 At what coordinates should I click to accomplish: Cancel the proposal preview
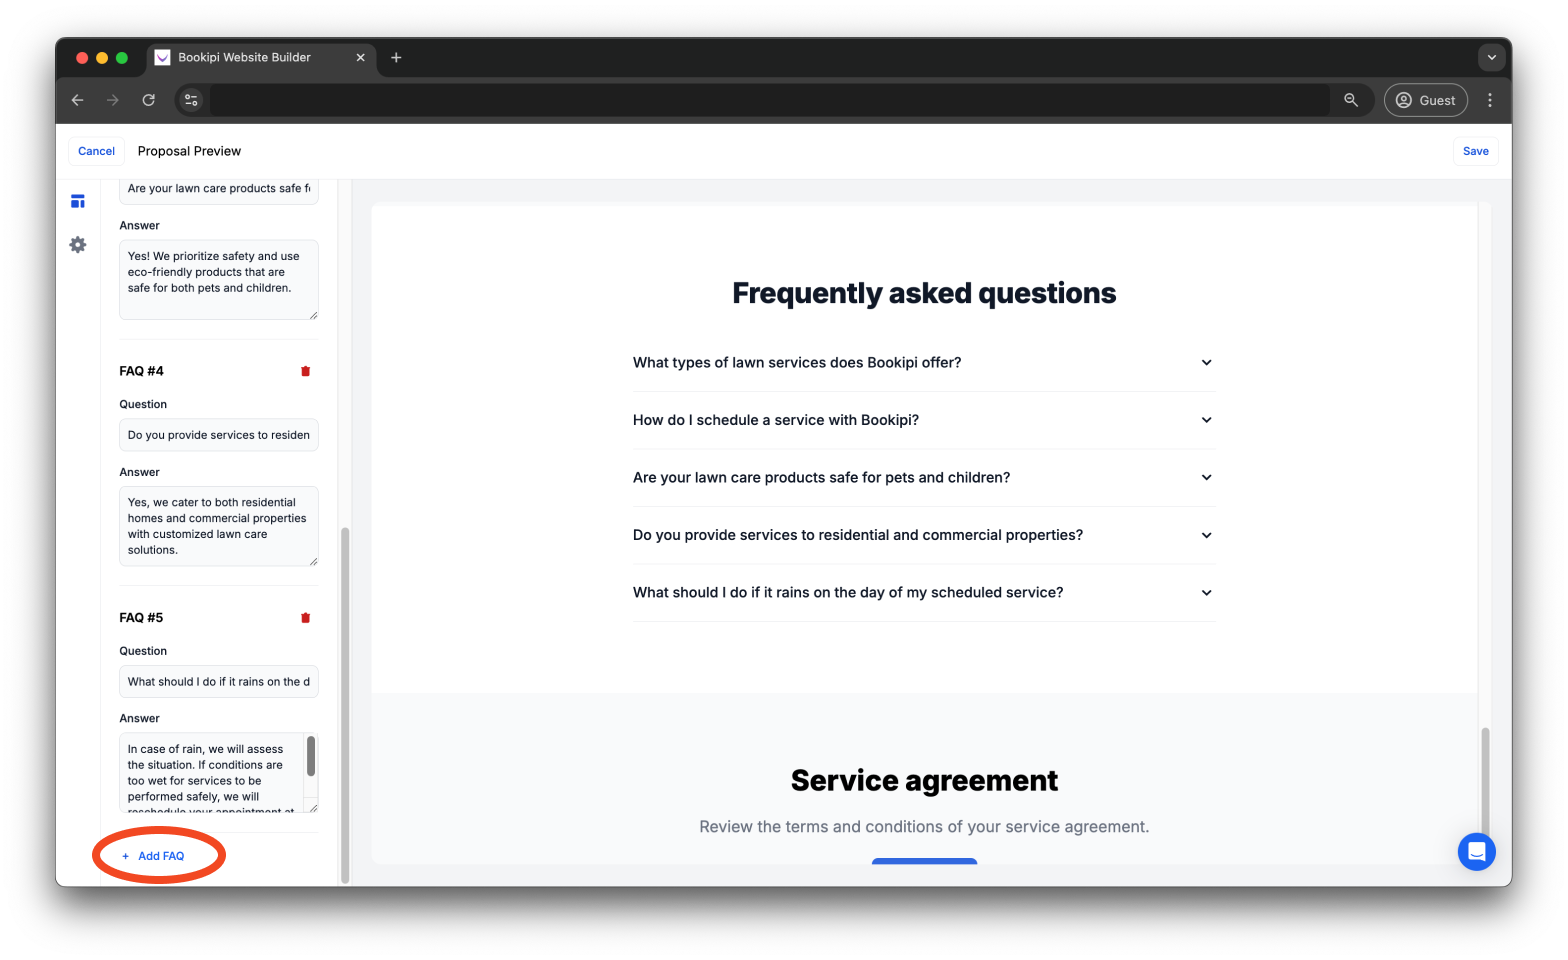coord(96,151)
